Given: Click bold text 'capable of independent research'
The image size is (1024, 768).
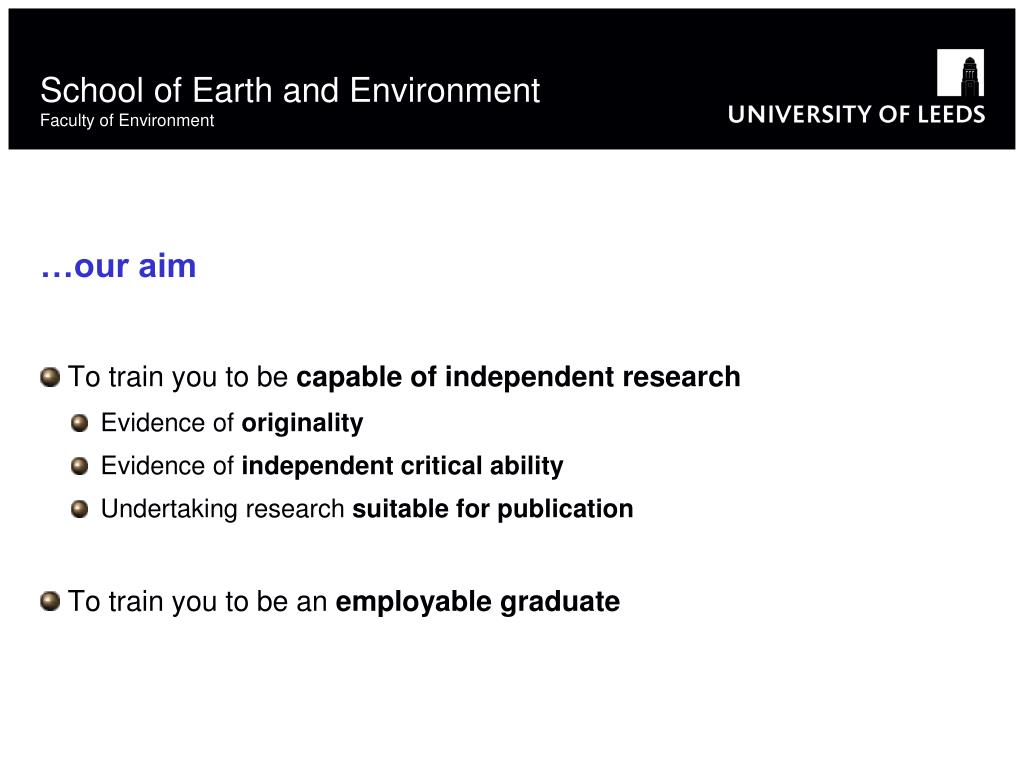Looking at the screenshot, I should tap(519, 377).
